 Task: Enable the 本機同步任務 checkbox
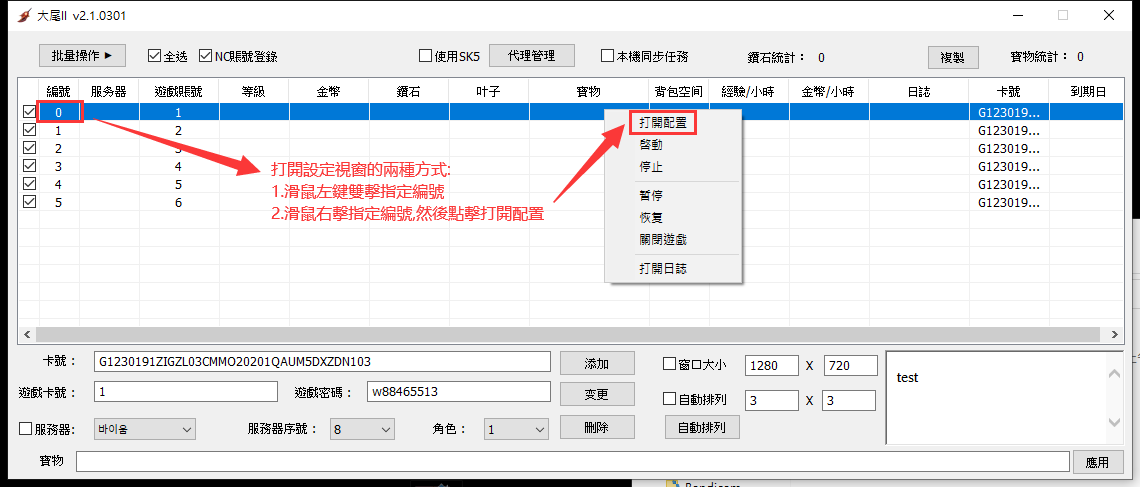607,56
